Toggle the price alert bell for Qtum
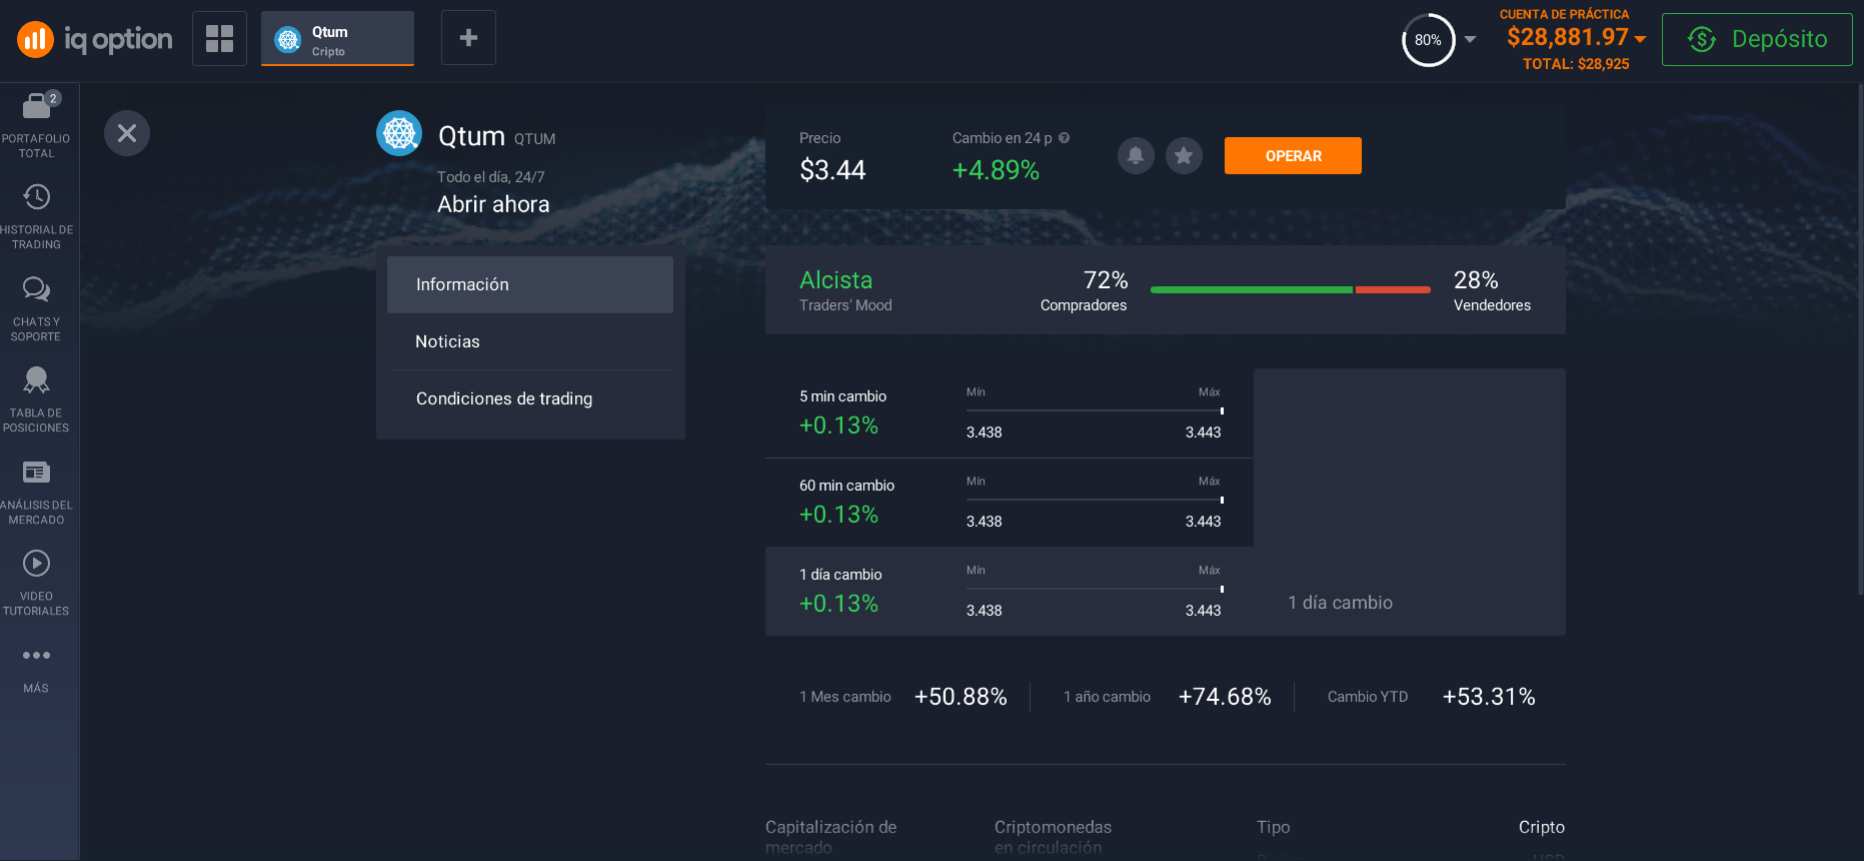This screenshot has width=1864, height=861. pos(1135,156)
